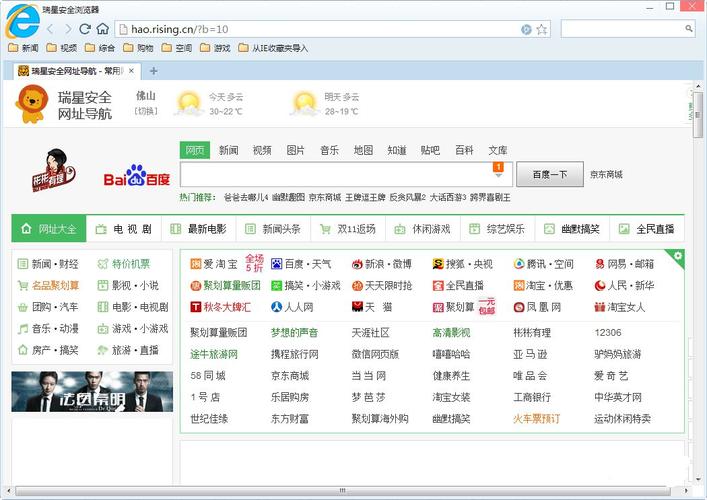Click the Baidu logo
Screen dimensions: 707x500
[x=137, y=175]
